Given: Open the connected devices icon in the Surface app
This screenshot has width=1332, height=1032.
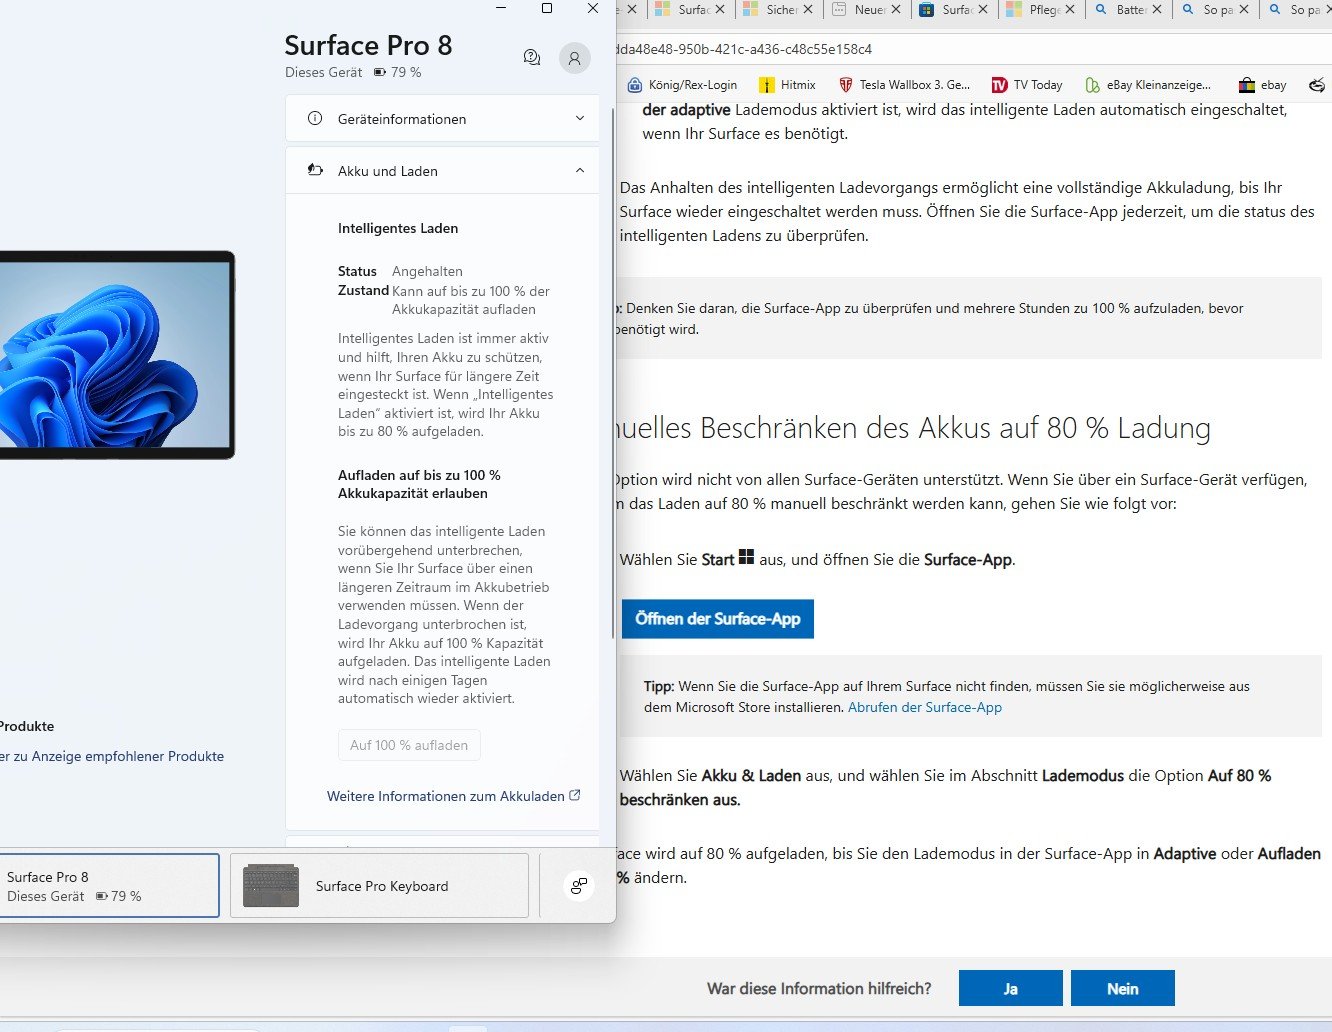Looking at the screenshot, I should pos(578,885).
